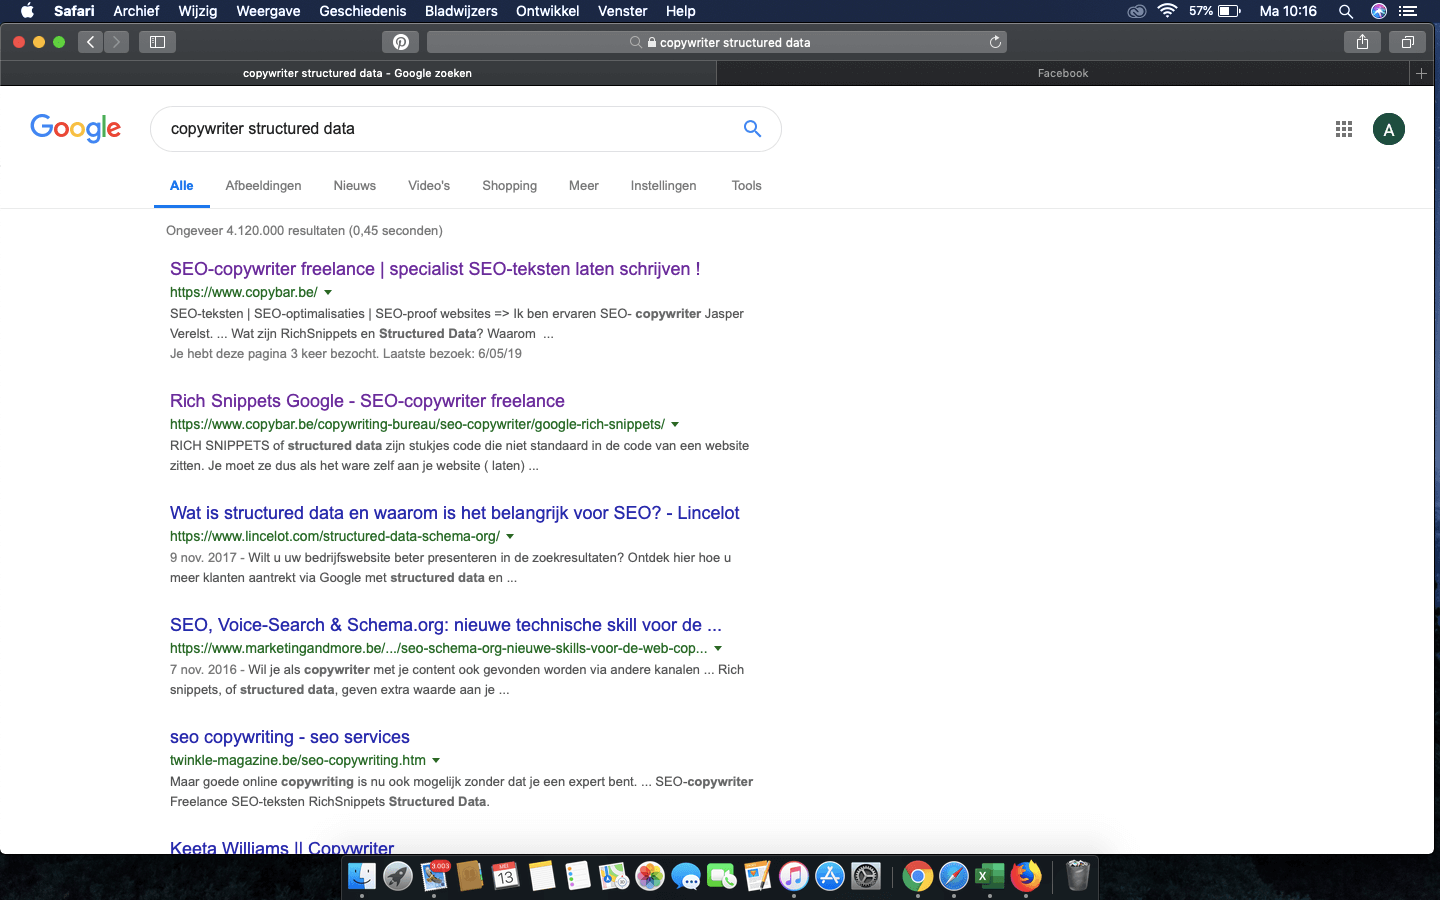This screenshot has width=1440, height=900.
Task: Open Spotlight search in menu bar
Action: point(1346,11)
